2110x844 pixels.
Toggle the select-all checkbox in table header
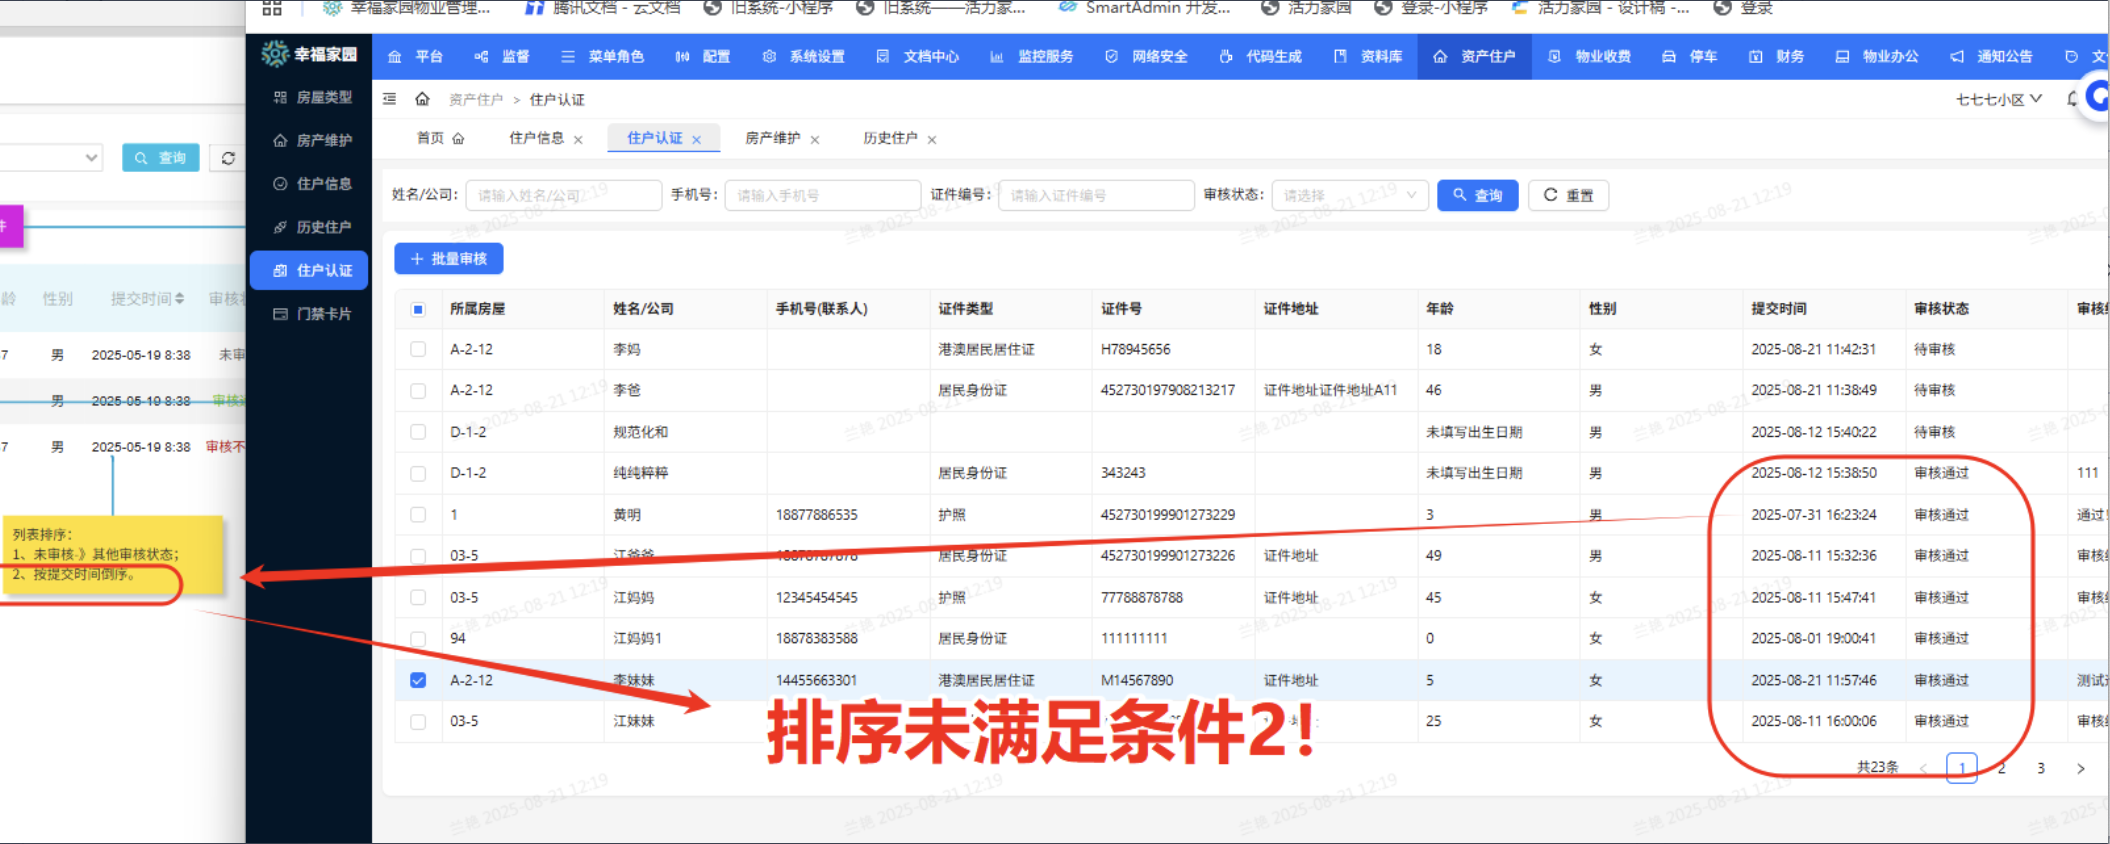point(418,309)
